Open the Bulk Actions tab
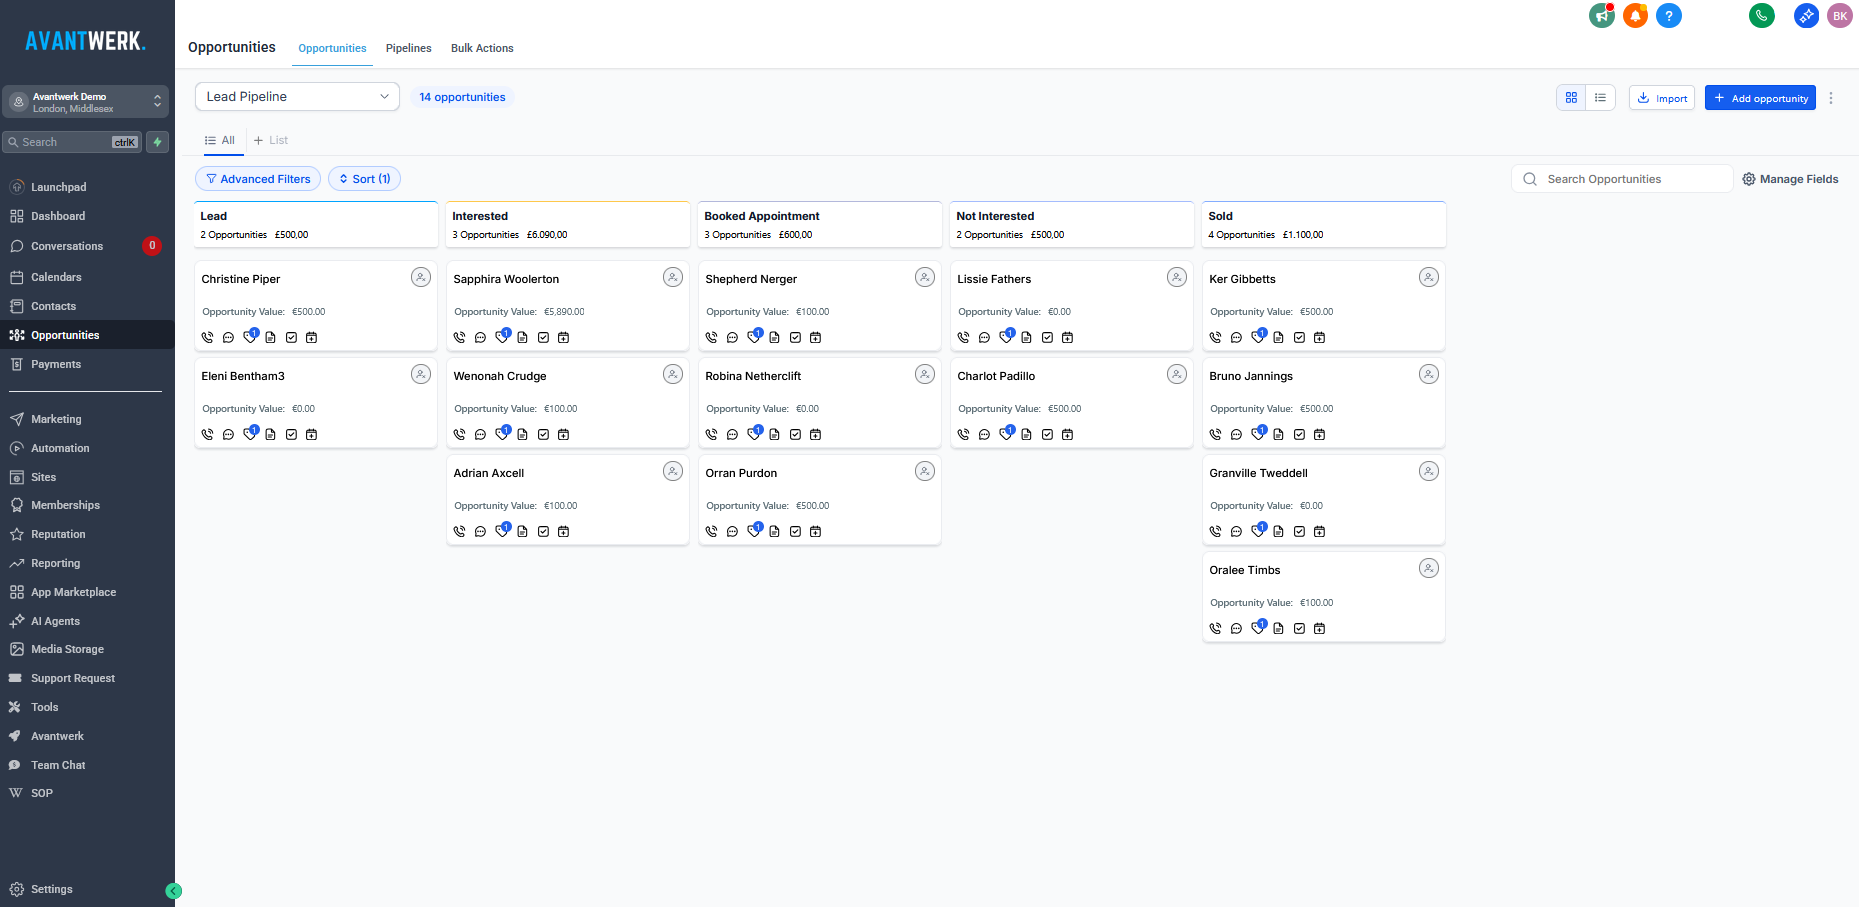The width and height of the screenshot is (1859, 907). [482, 48]
